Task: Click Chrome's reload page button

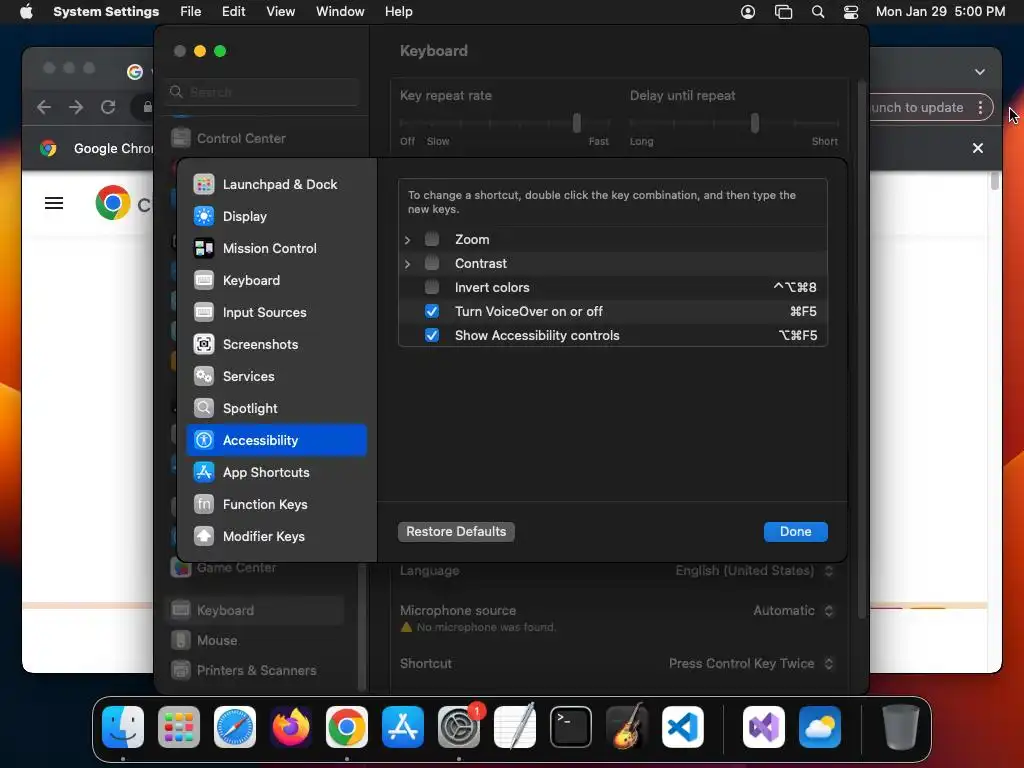Action: pos(108,107)
